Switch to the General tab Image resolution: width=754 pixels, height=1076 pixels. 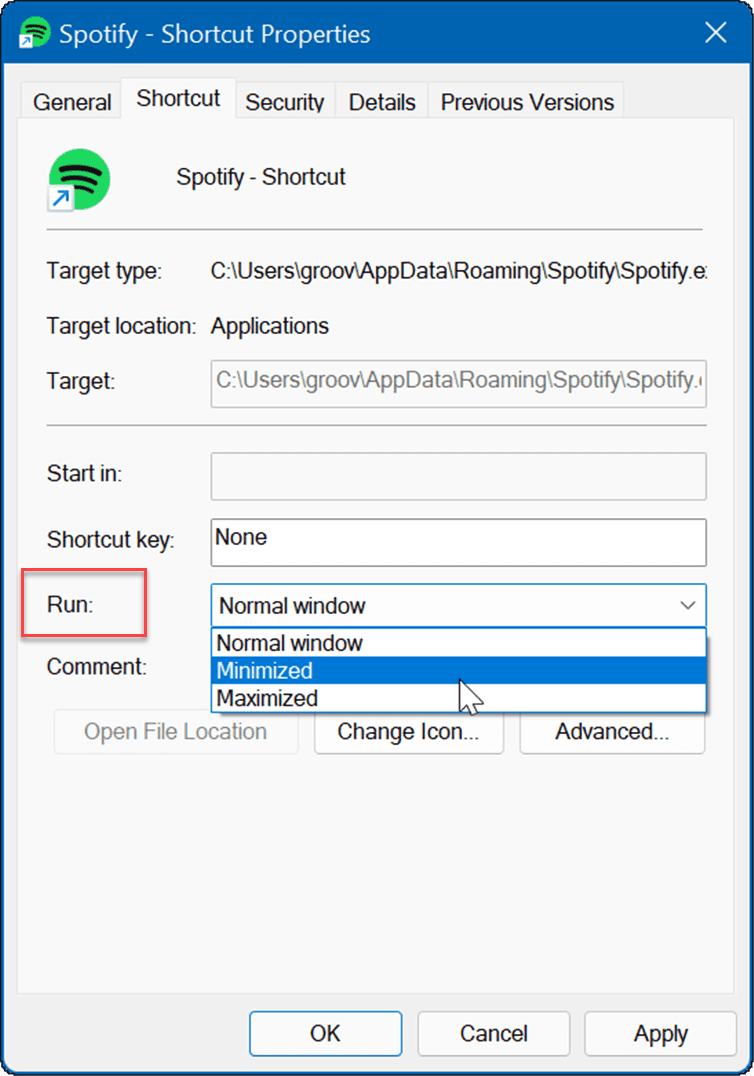coord(70,101)
